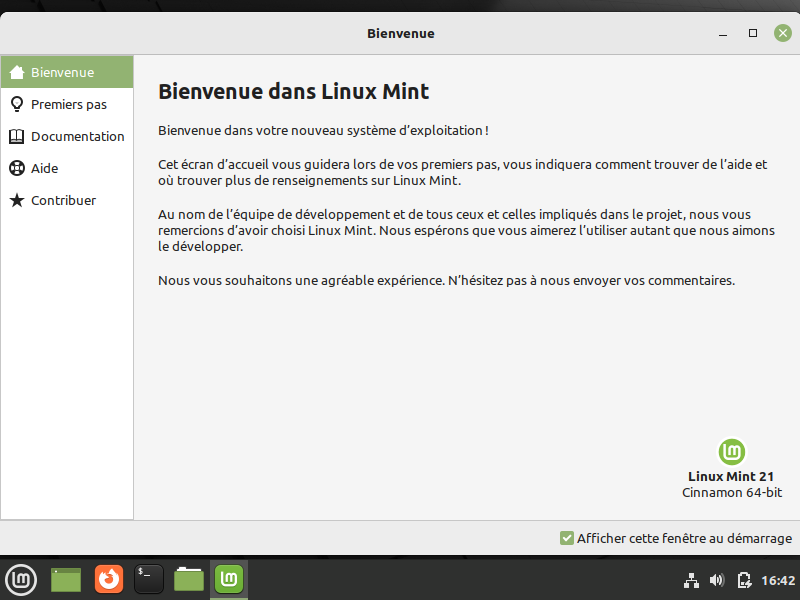Click the show desktop applet

(x=65, y=579)
